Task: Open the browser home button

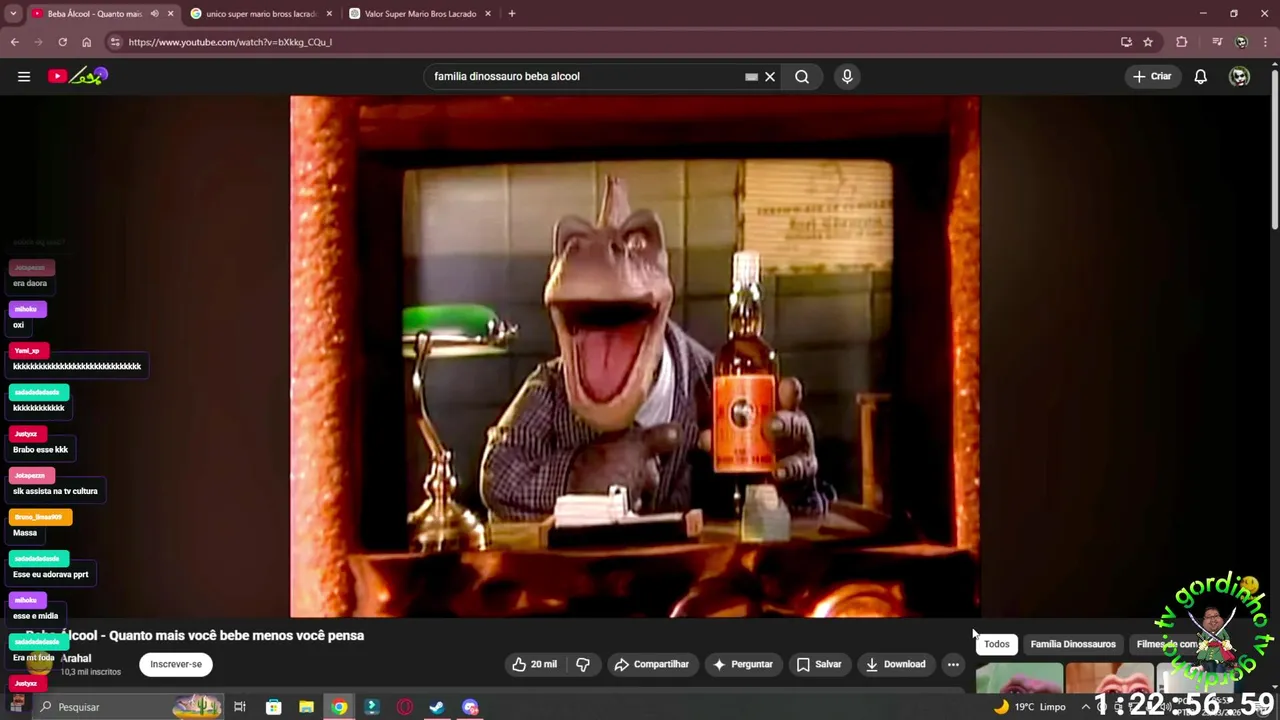Action: point(86,42)
